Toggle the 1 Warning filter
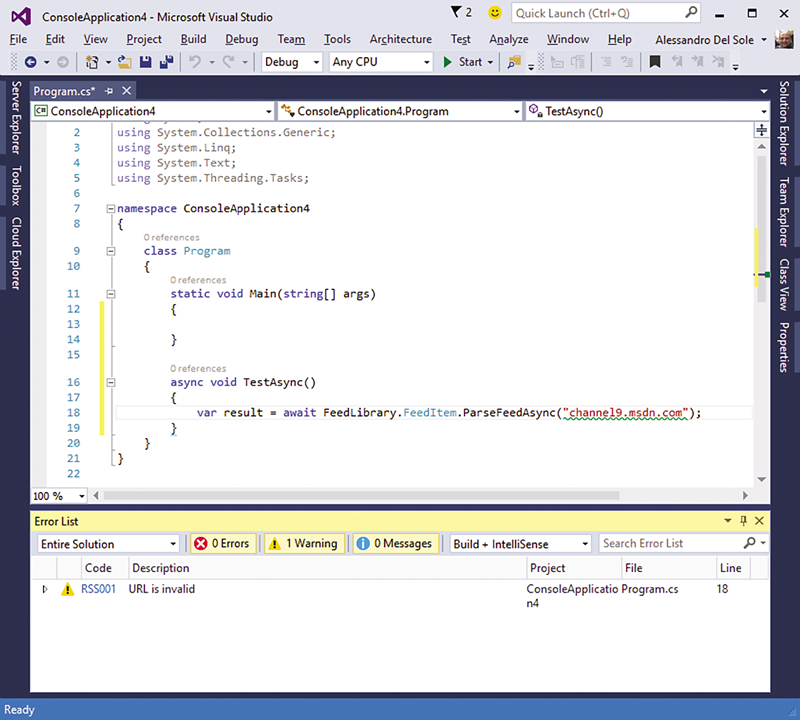Image resolution: width=800 pixels, height=720 pixels. pos(304,543)
